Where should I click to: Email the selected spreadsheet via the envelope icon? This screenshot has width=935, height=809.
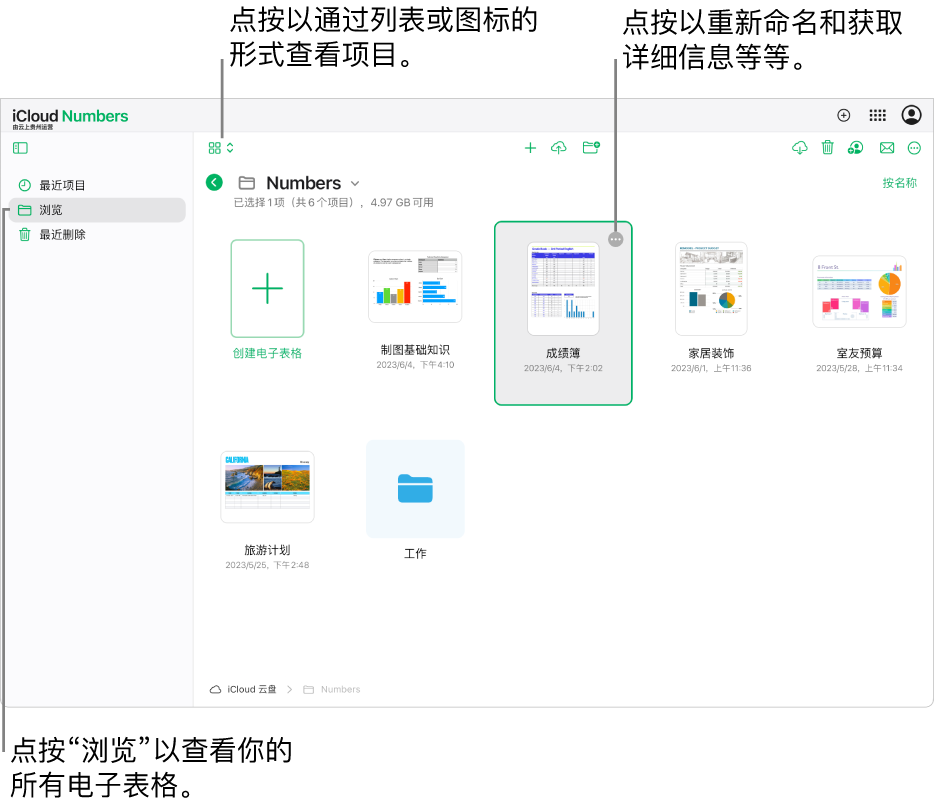pos(887,147)
